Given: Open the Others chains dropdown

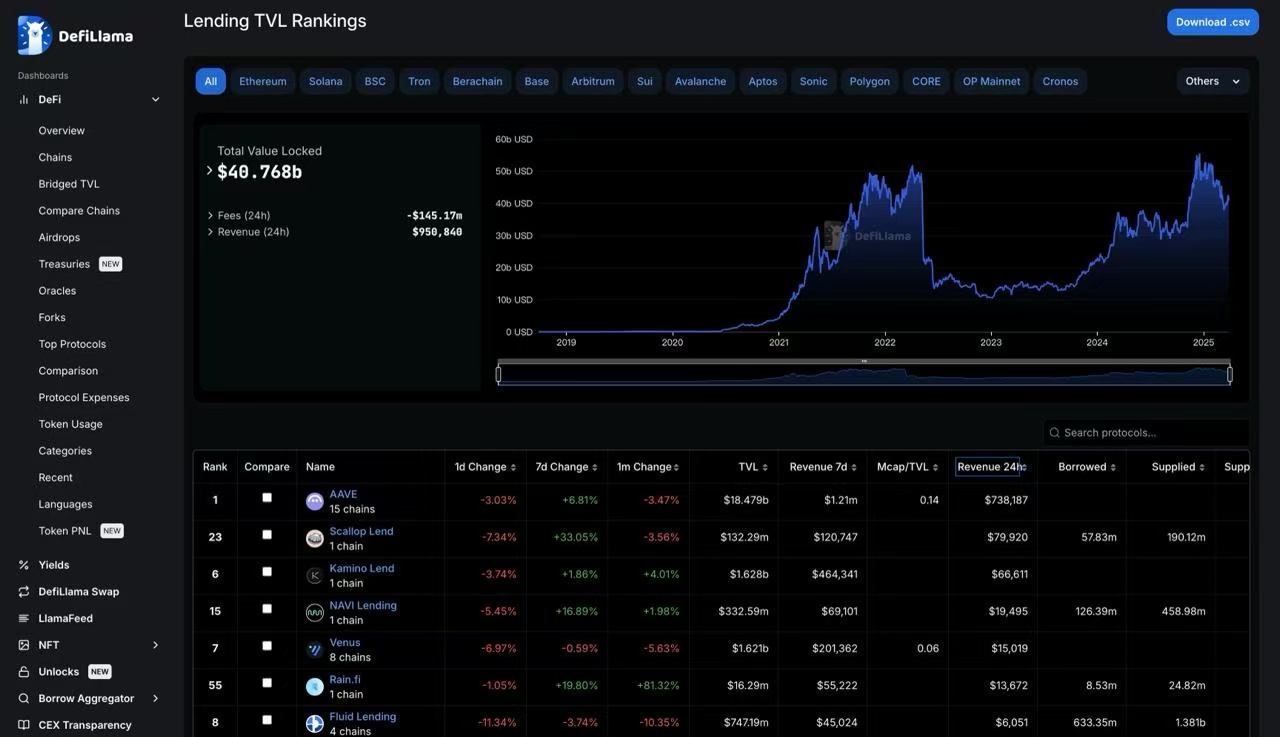Looking at the screenshot, I should [x=1213, y=82].
